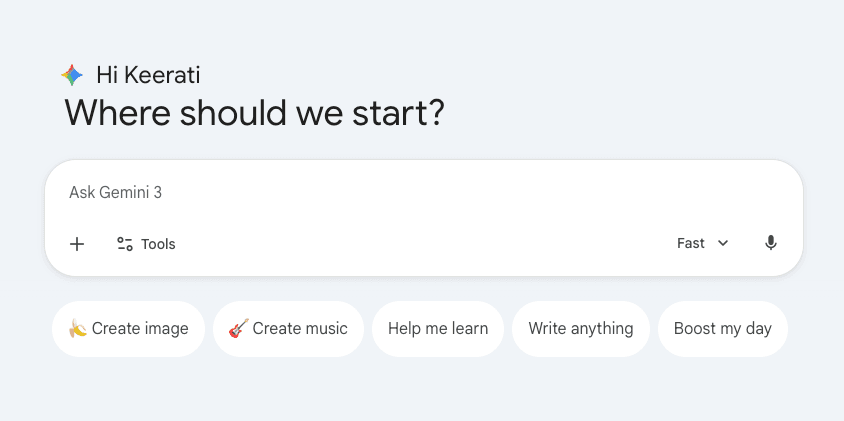Click the Tools sliders icon

[125, 244]
